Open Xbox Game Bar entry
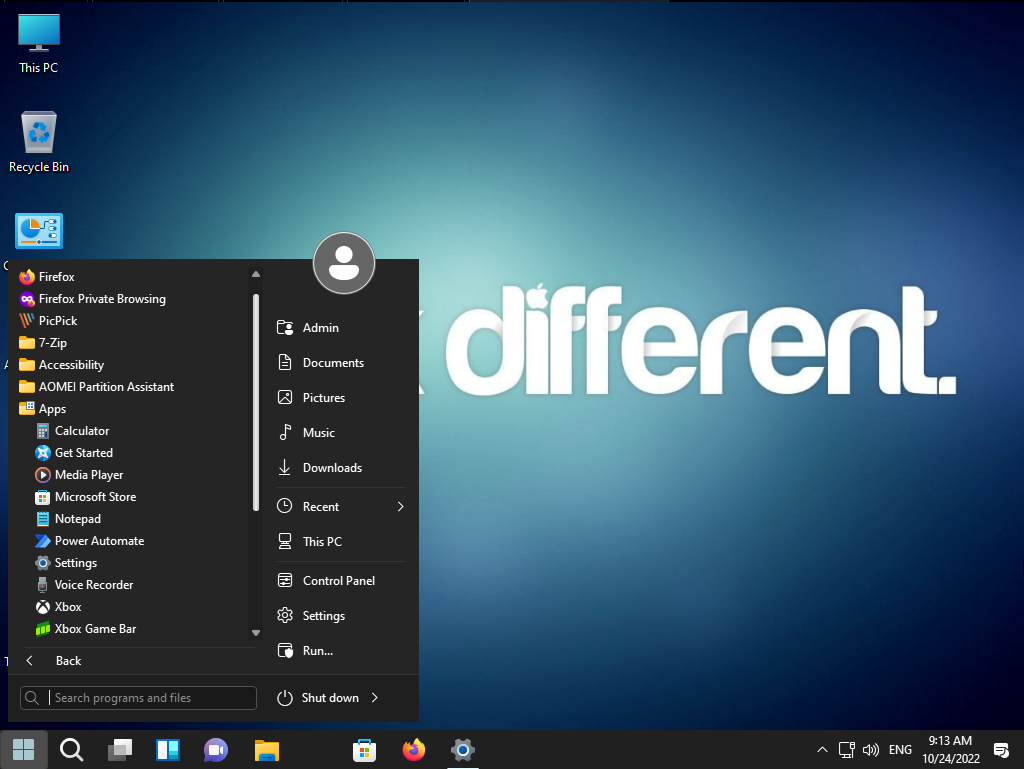This screenshot has height=769, width=1024. tap(95, 629)
